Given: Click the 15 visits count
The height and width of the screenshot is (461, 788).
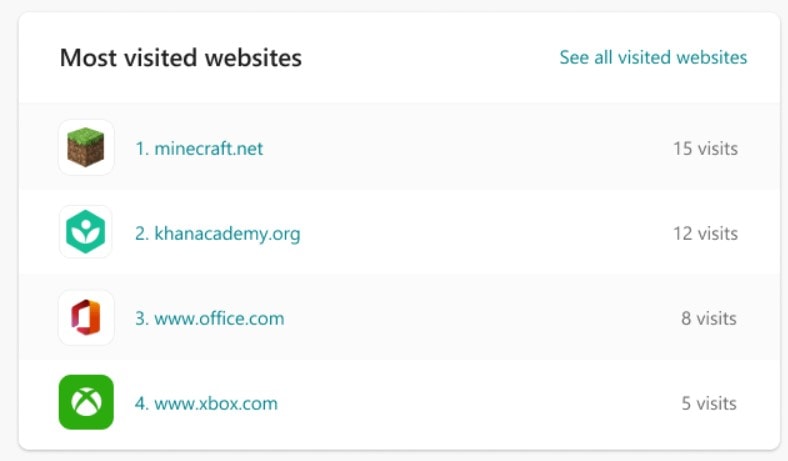Looking at the screenshot, I should pyautogui.click(x=706, y=148).
